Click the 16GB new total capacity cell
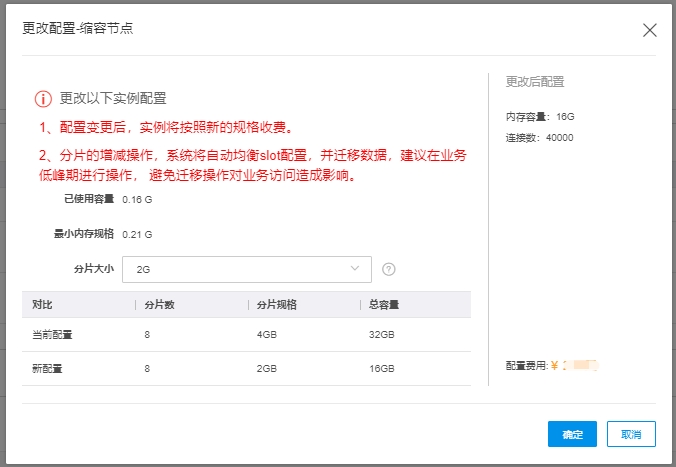676x467 pixels. click(x=383, y=369)
